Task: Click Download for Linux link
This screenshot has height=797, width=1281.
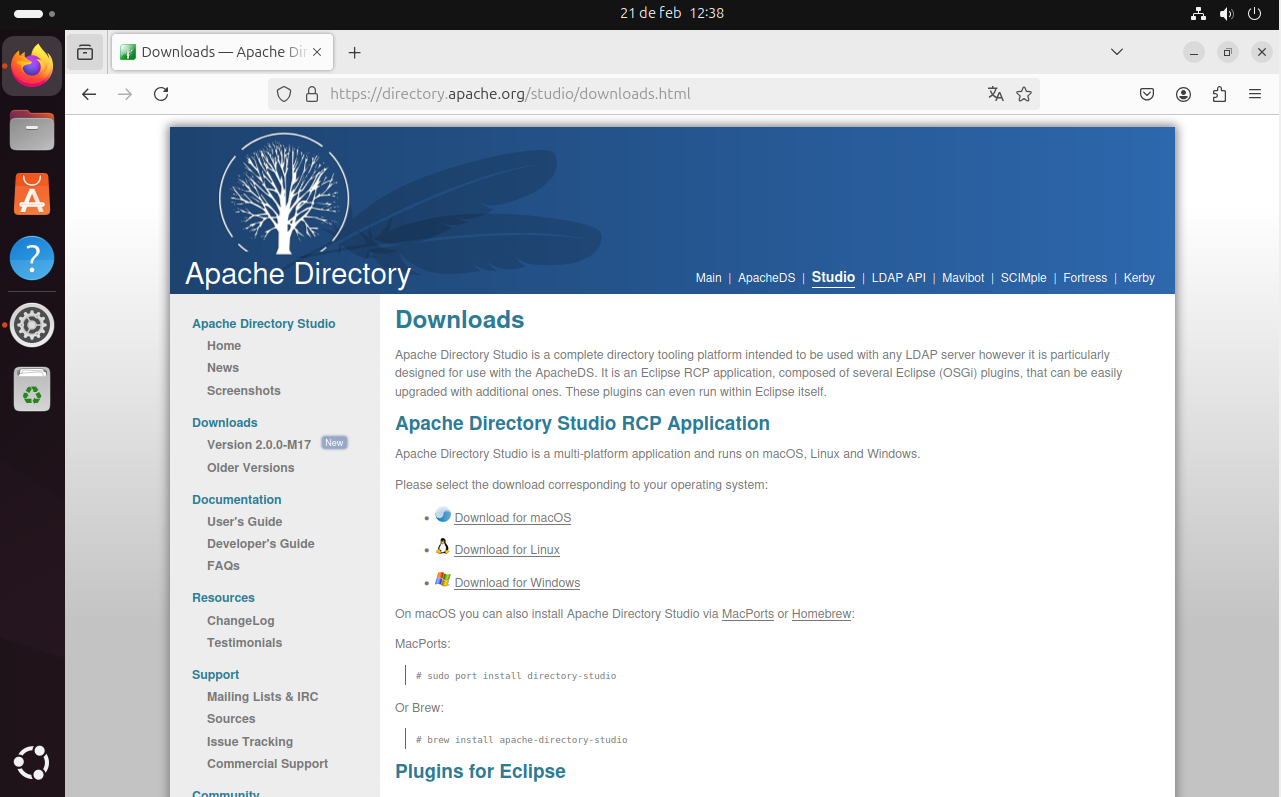Action: pos(507,550)
